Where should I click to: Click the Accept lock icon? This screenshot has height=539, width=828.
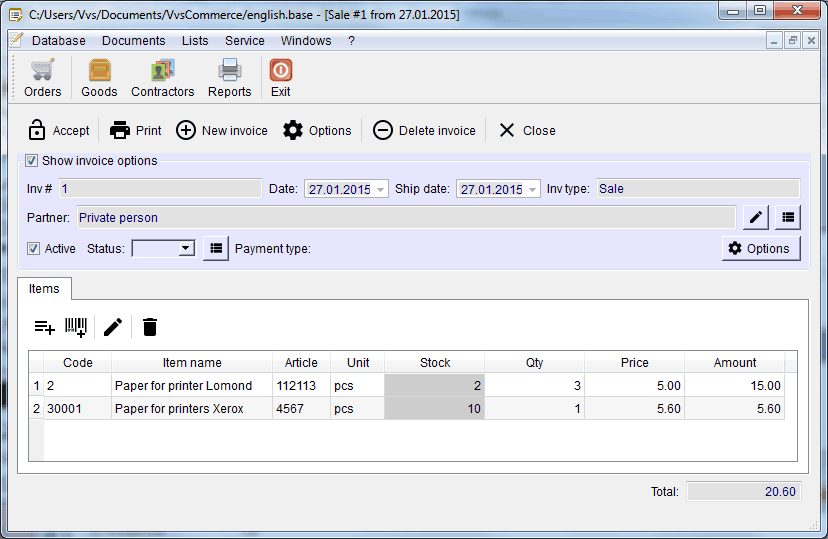pyautogui.click(x=36, y=130)
